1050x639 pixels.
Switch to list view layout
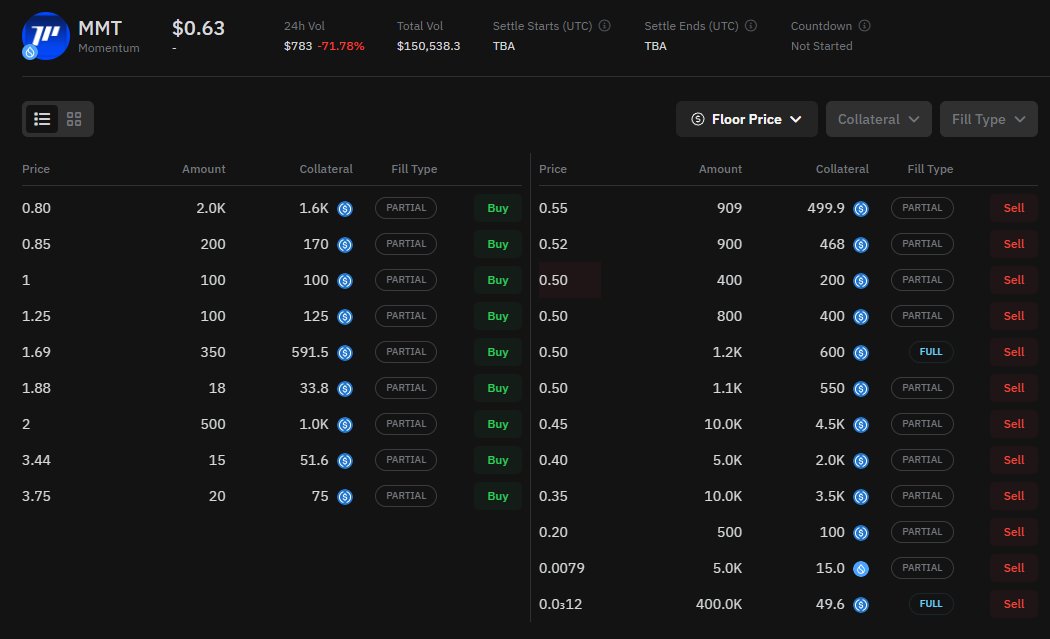point(42,119)
